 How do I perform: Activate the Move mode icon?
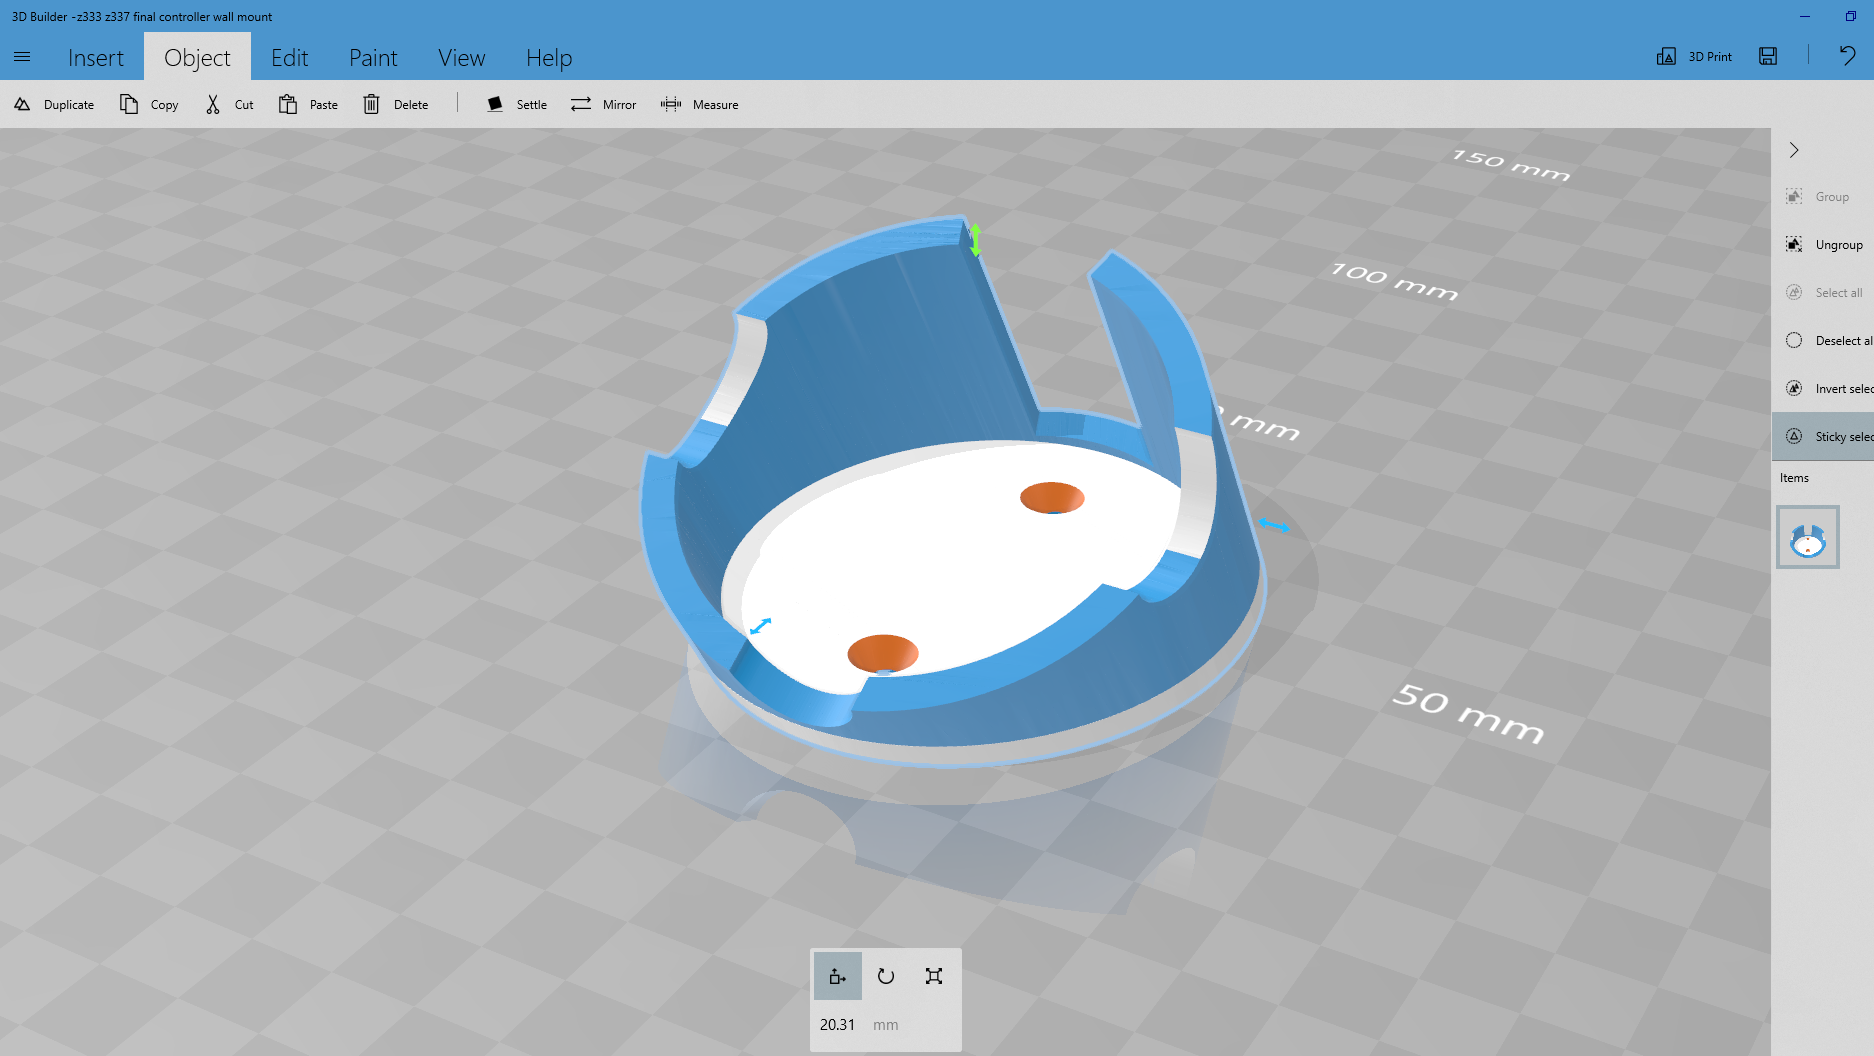(x=838, y=976)
